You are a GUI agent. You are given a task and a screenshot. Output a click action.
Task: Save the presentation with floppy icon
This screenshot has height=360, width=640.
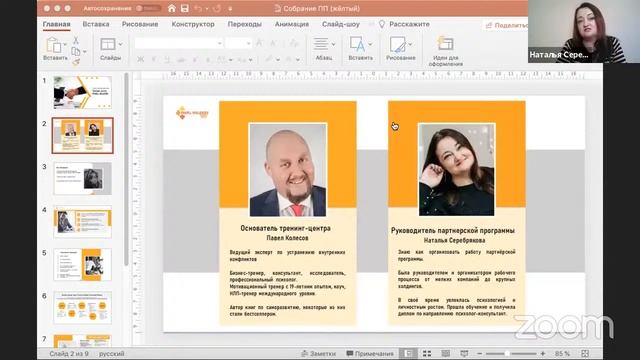point(185,8)
